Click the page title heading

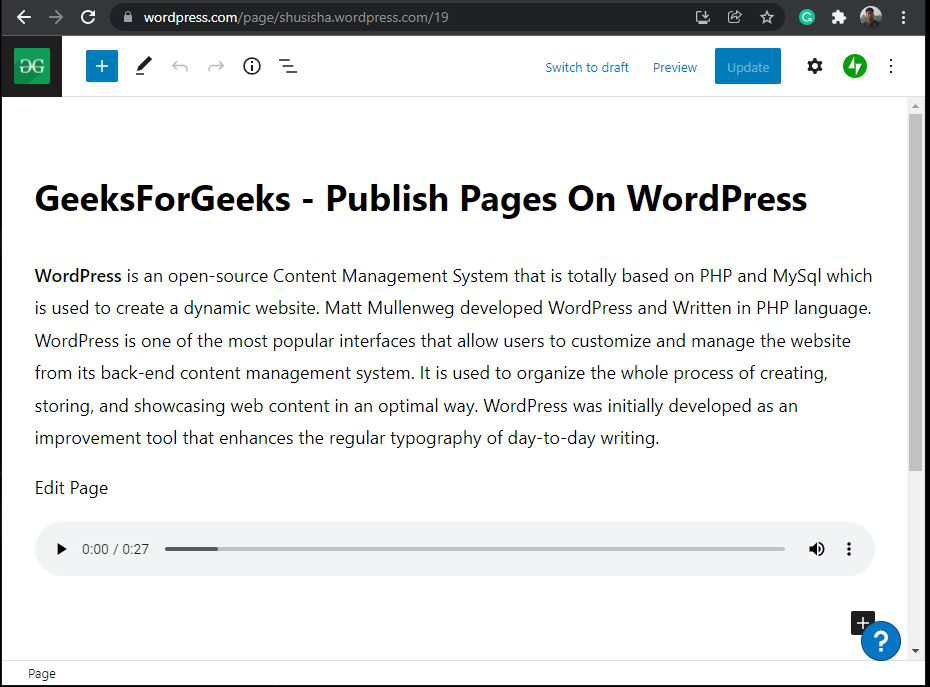click(421, 198)
